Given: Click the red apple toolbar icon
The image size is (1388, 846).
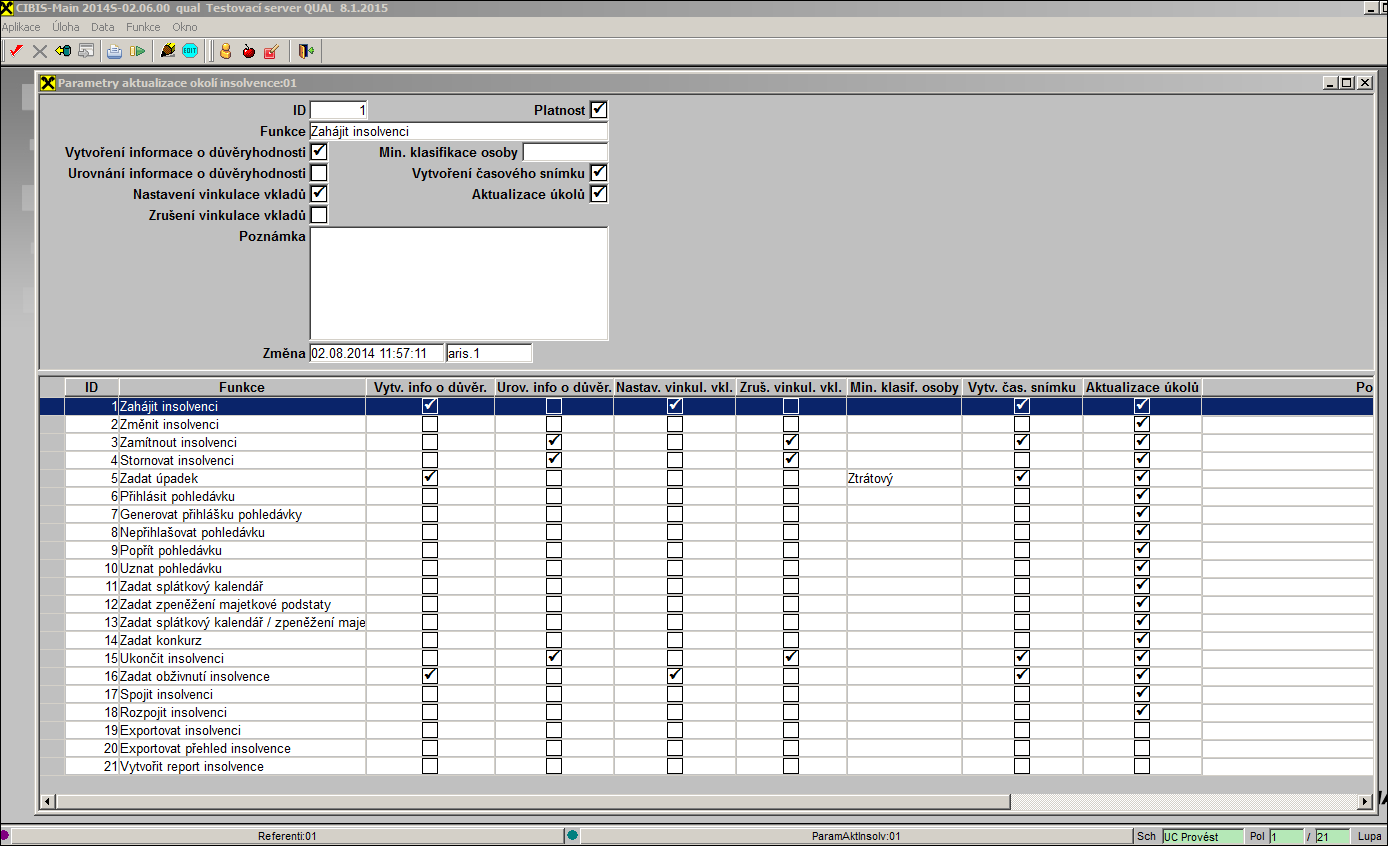Looking at the screenshot, I should click(248, 51).
